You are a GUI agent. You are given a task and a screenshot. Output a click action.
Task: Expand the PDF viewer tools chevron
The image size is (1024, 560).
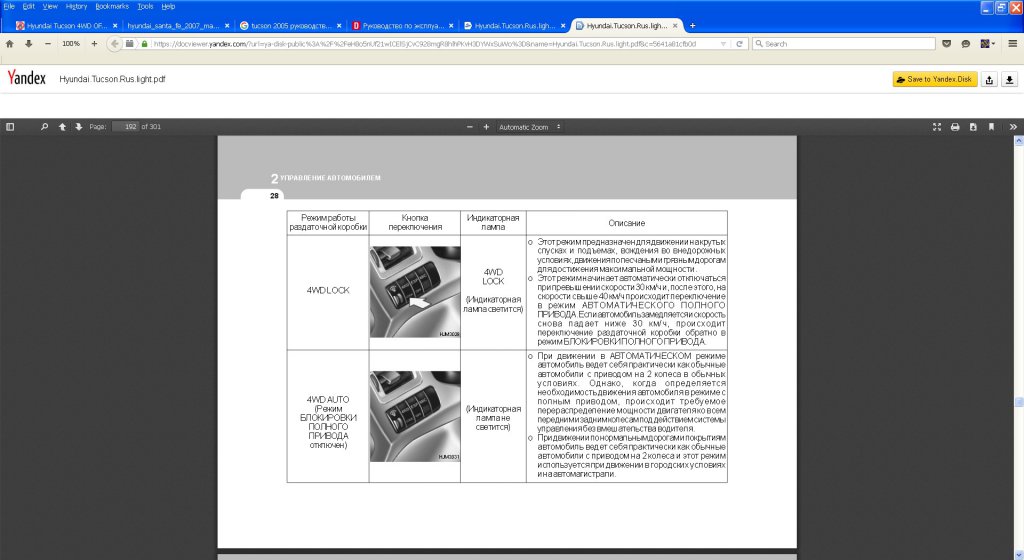coord(1013,127)
